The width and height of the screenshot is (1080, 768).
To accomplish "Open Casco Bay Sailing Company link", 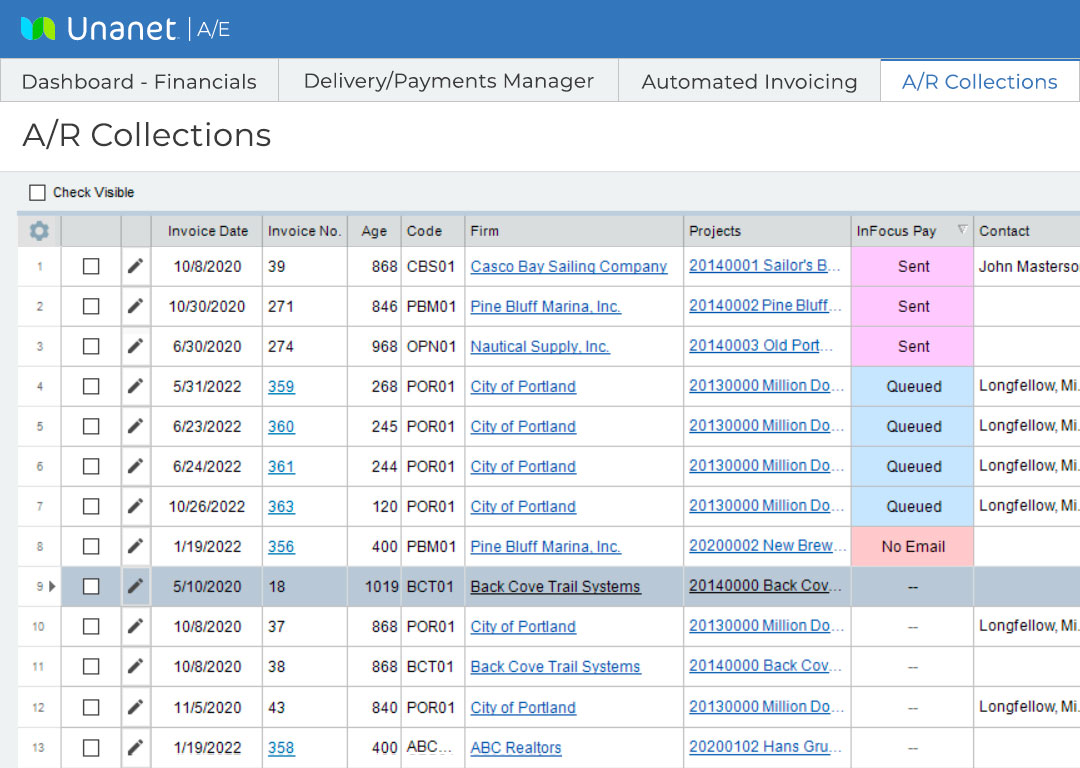I will tap(569, 266).
